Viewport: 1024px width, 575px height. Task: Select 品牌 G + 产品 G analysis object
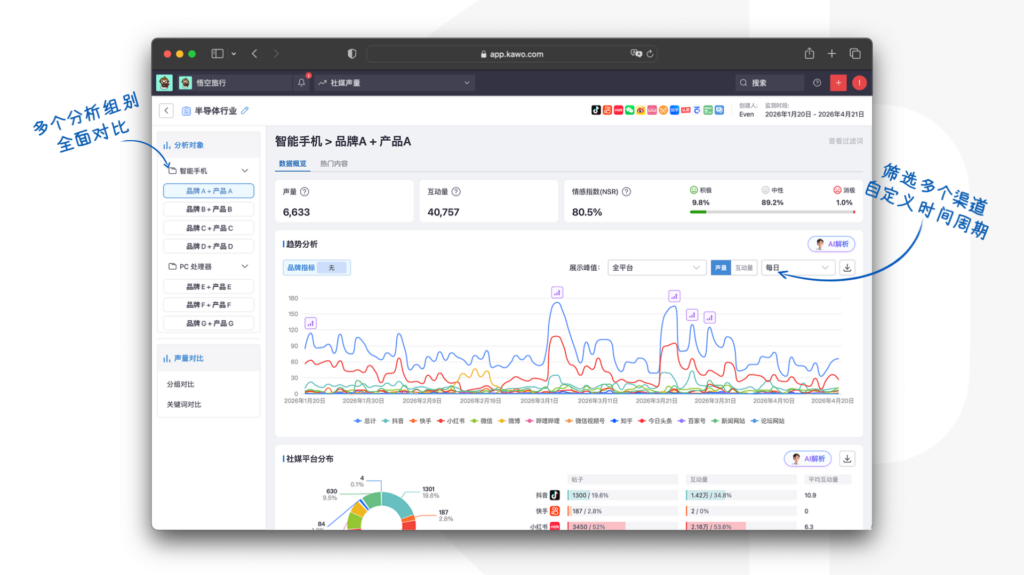(x=209, y=323)
